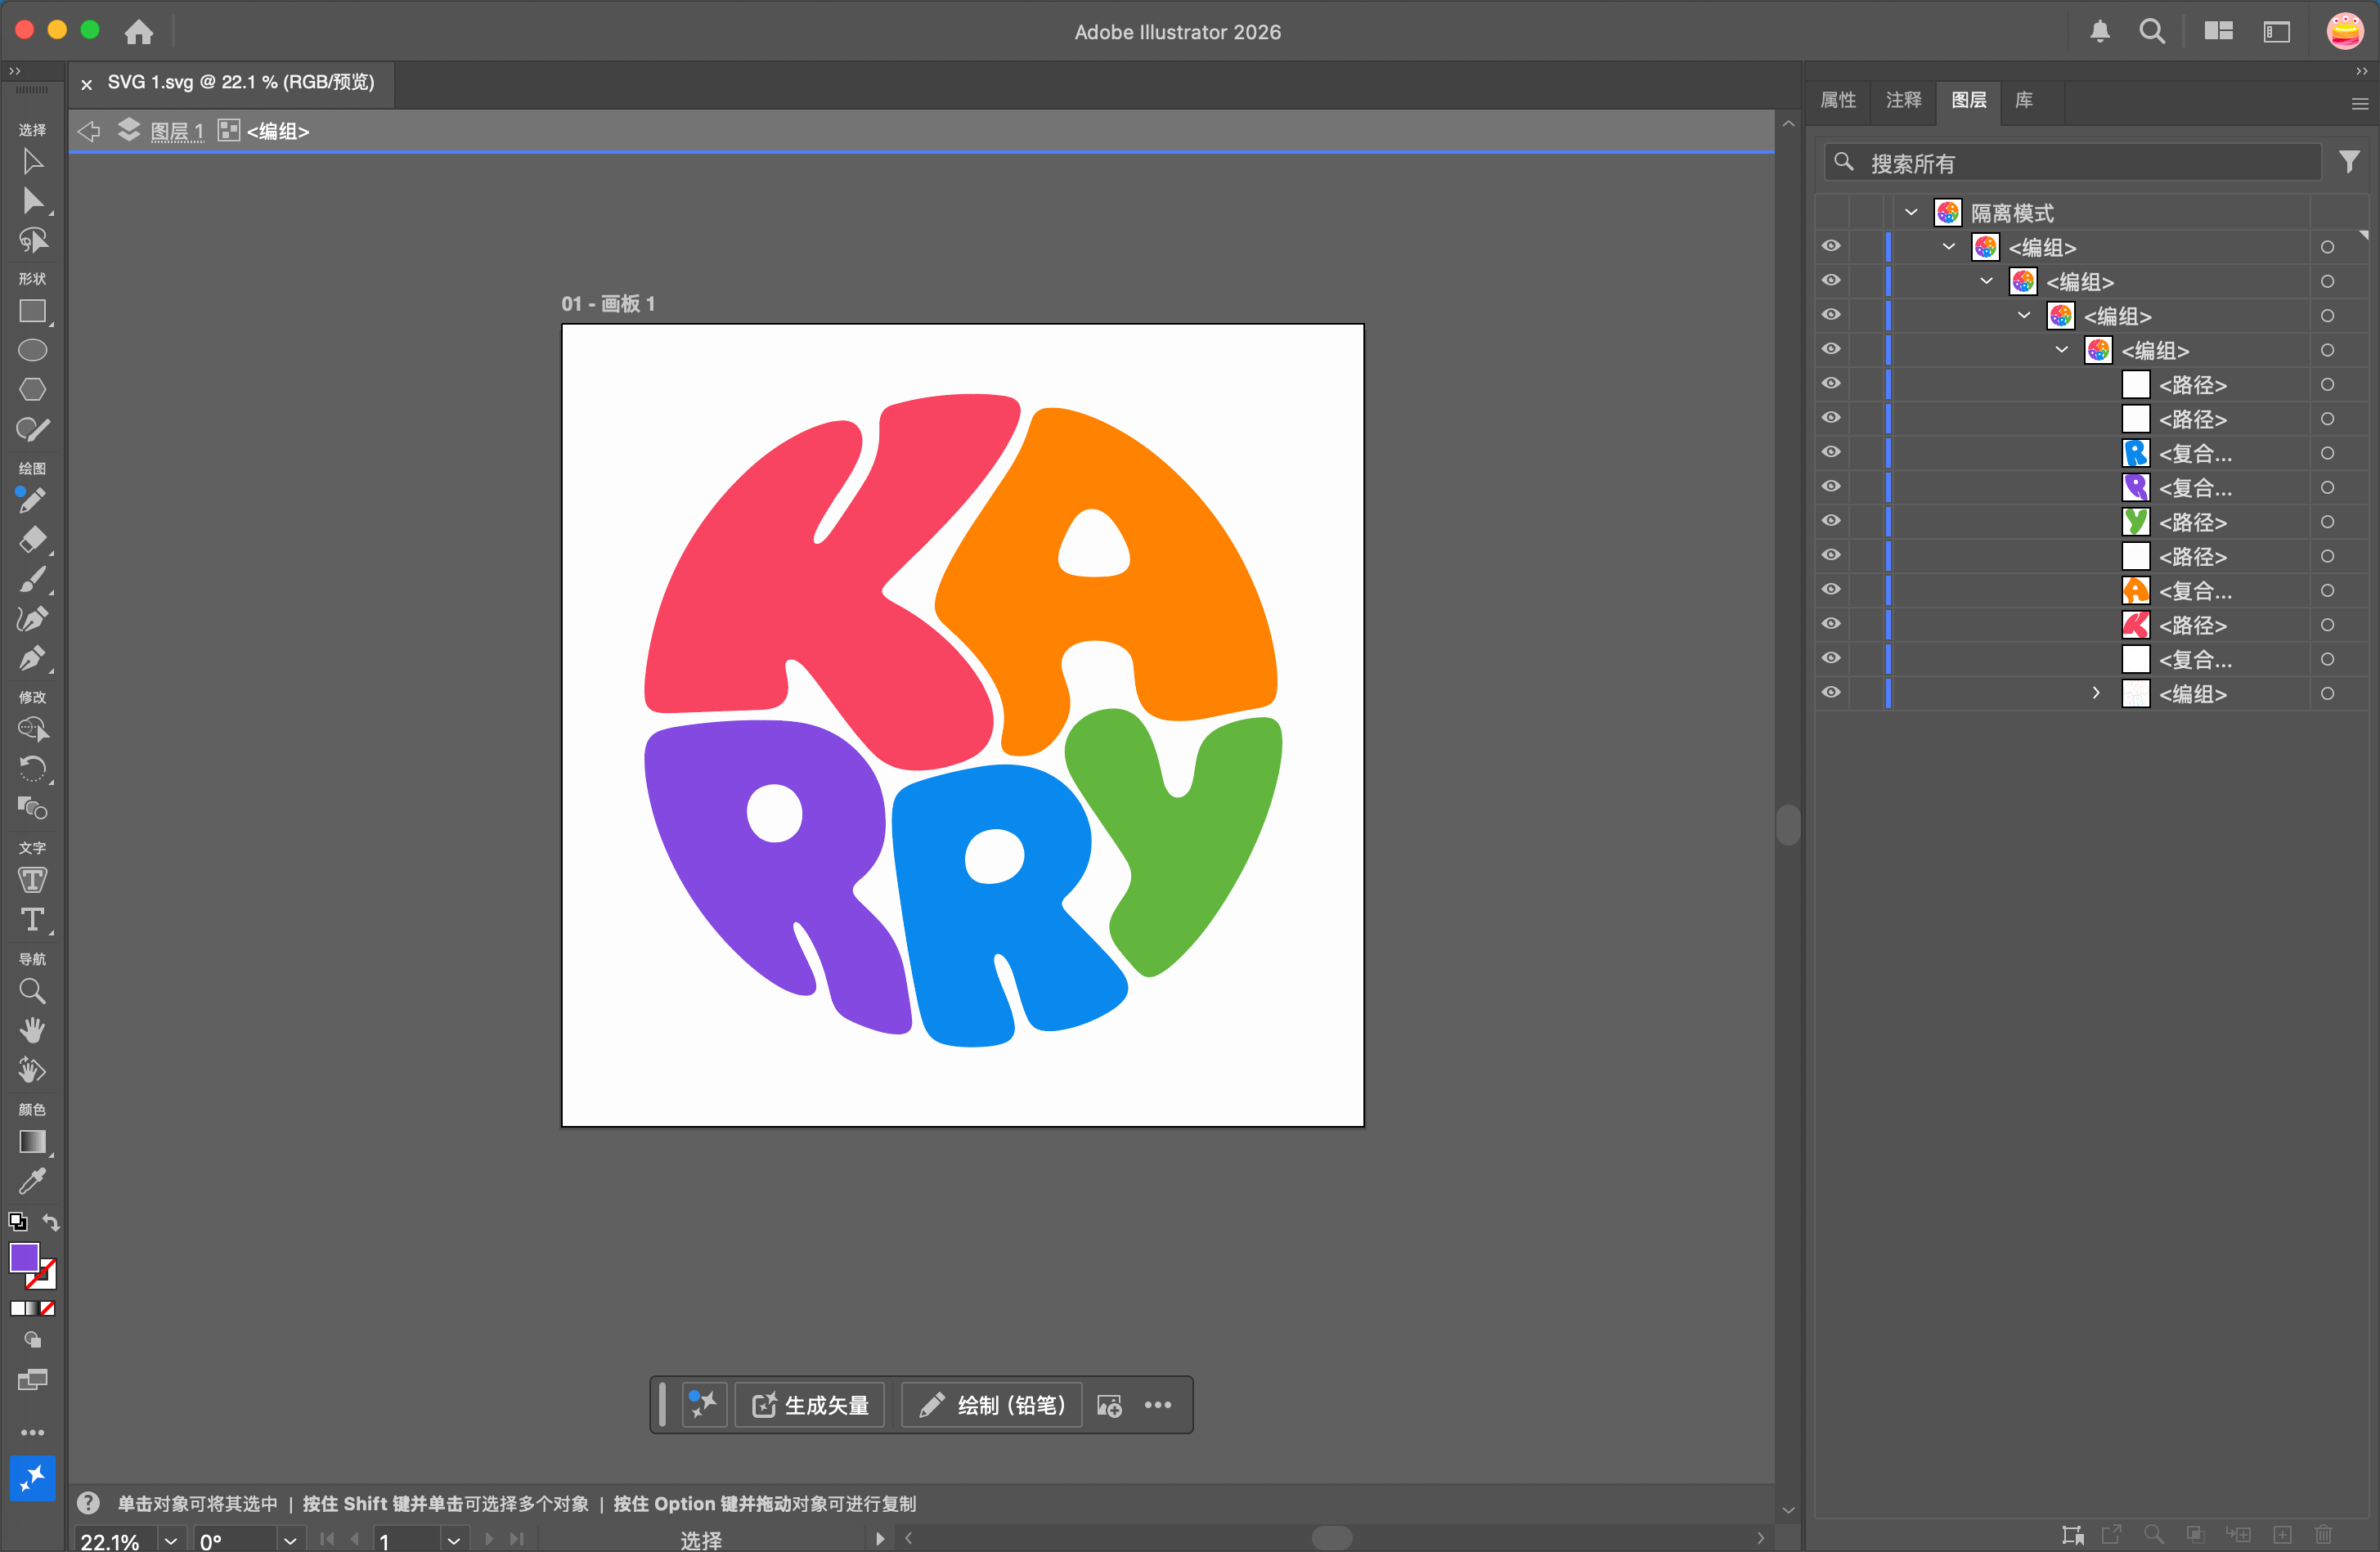This screenshot has width=2380, height=1552.
Task: Click the blue generative sparkle button
Action: click(x=32, y=1478)
